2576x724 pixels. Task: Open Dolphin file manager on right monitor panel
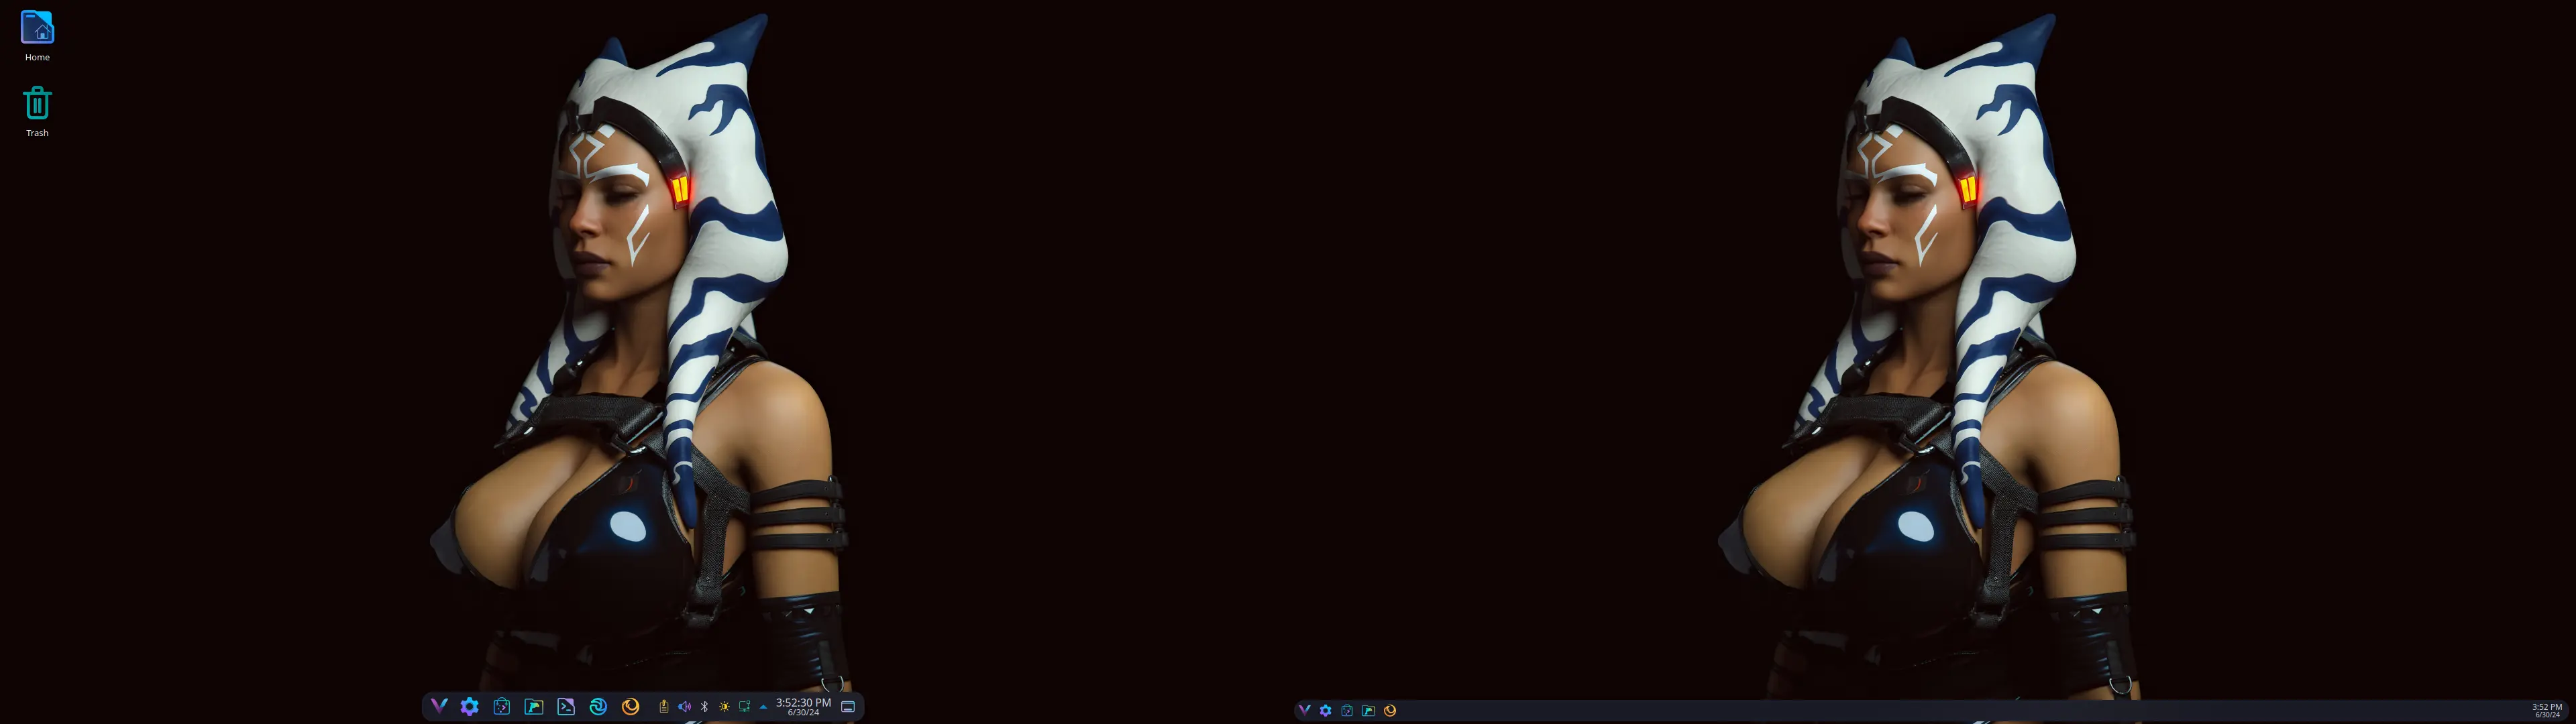[1369, 710]
